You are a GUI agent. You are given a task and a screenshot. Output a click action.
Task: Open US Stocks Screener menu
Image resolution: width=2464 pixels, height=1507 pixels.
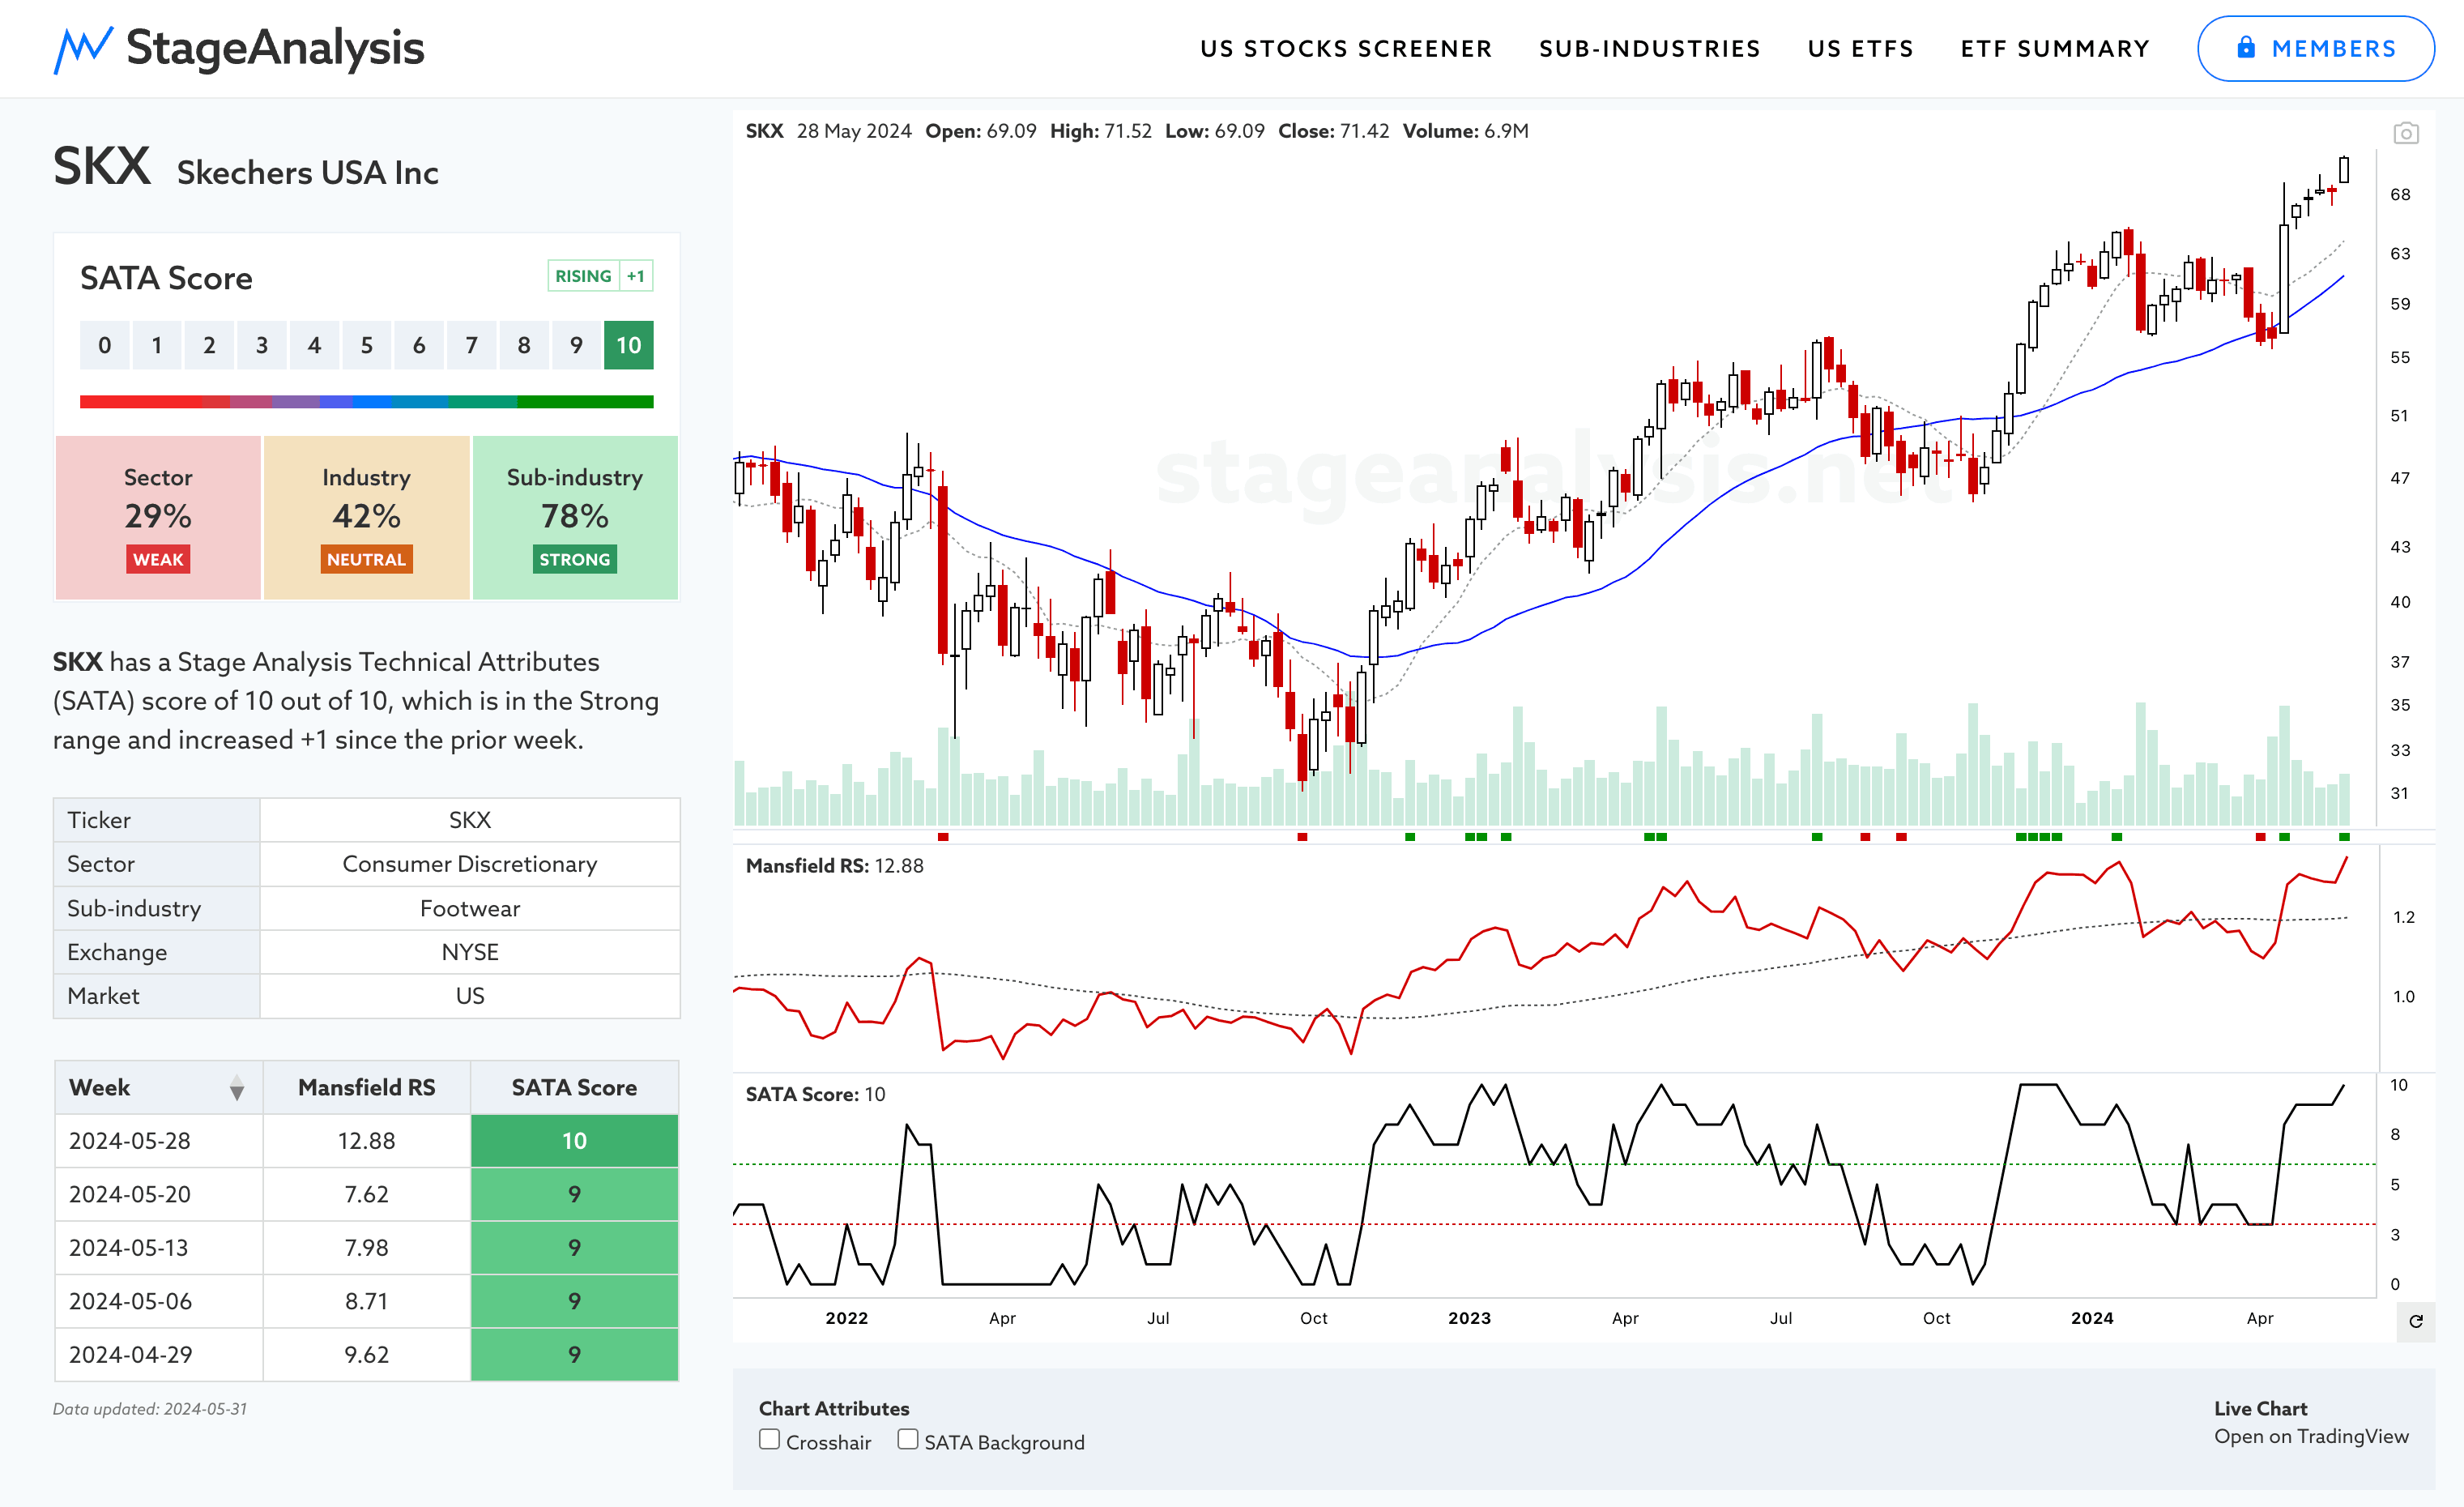(x=1346, y=48)
